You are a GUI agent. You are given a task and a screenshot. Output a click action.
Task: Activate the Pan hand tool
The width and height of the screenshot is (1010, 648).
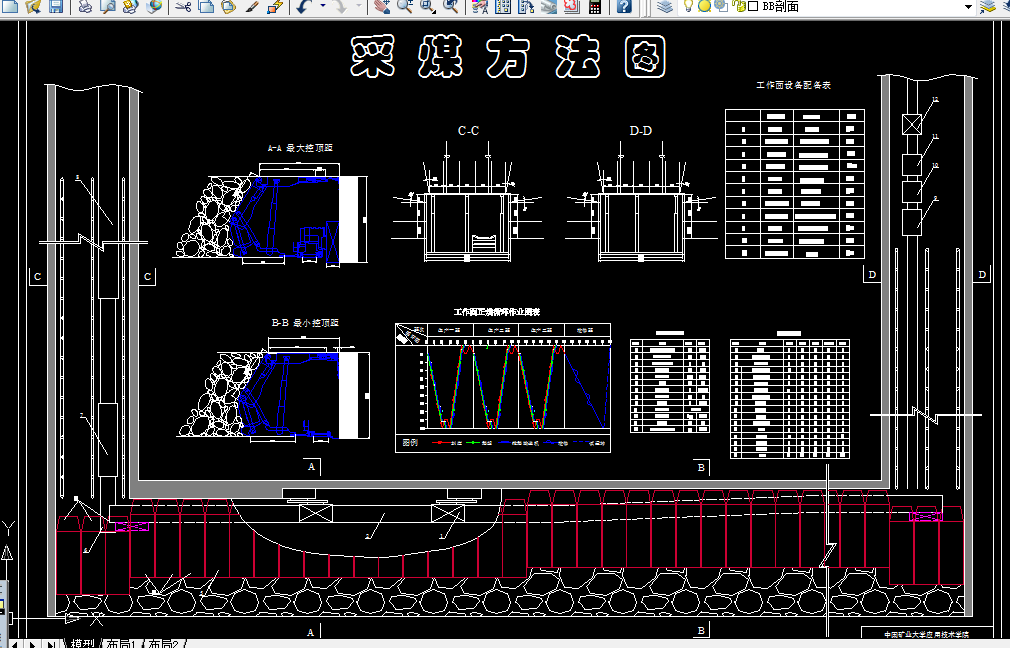(x=382, y=6)
